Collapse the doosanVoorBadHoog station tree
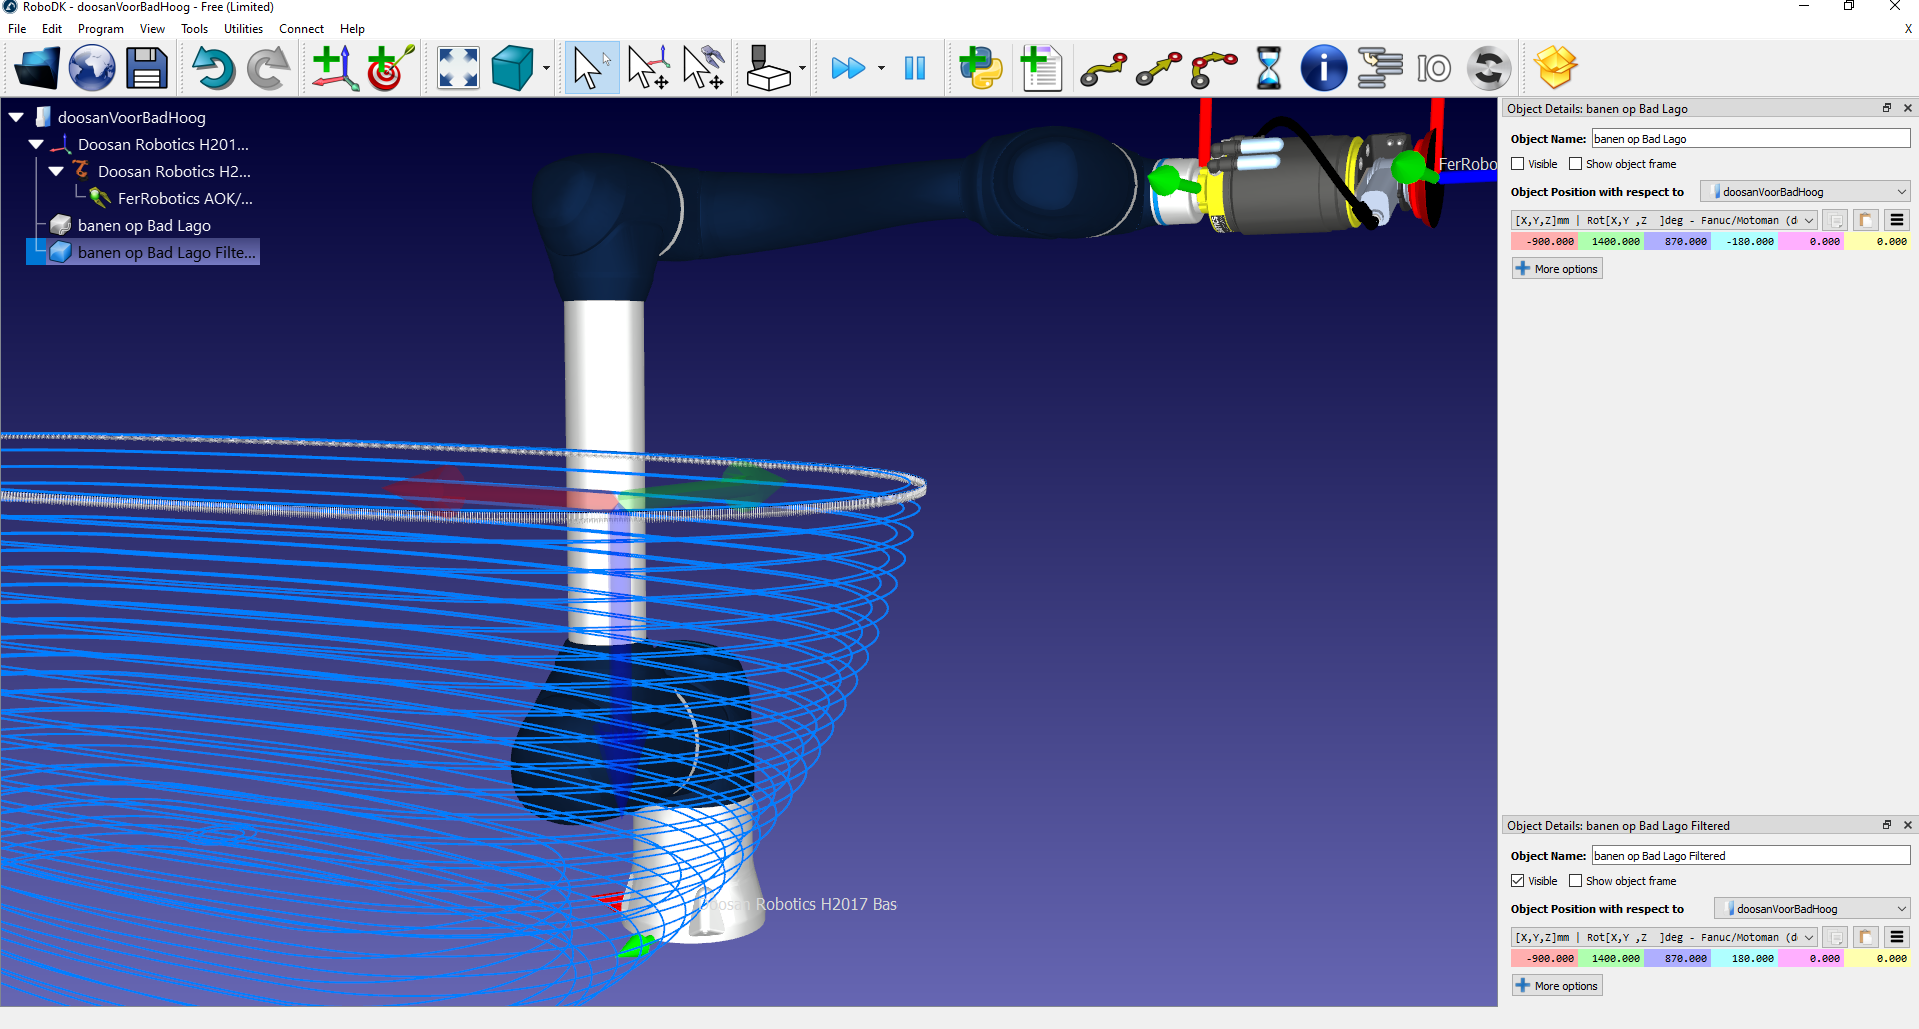 [x=16, y=118]
